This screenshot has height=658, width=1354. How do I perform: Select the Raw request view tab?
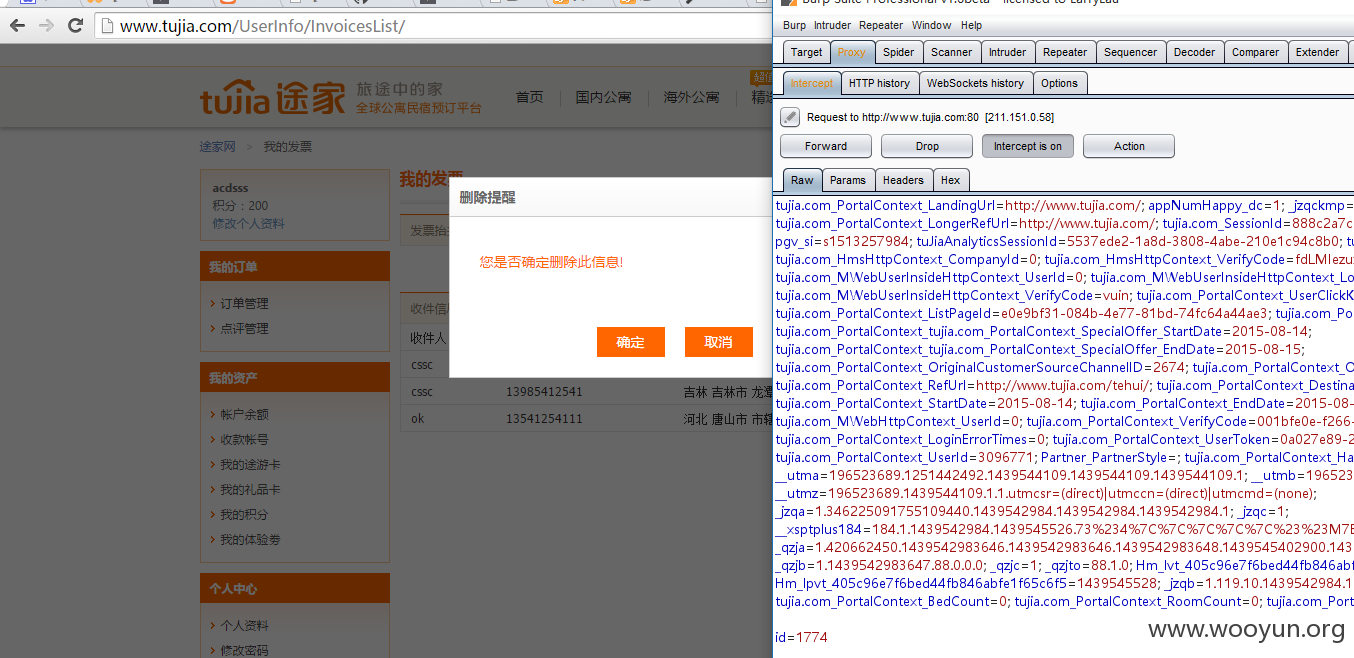[802, 180]
